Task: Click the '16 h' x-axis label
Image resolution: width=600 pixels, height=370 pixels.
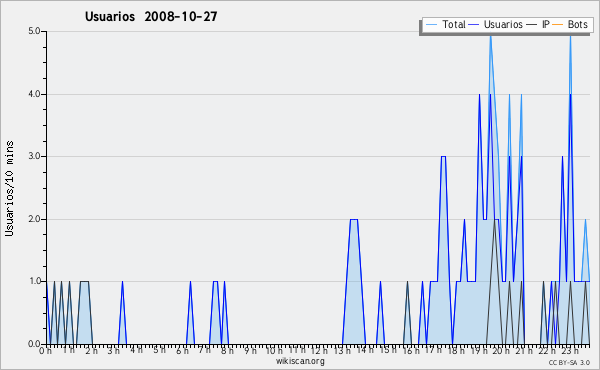Action: pyautogui.click(x=410, y=350)
